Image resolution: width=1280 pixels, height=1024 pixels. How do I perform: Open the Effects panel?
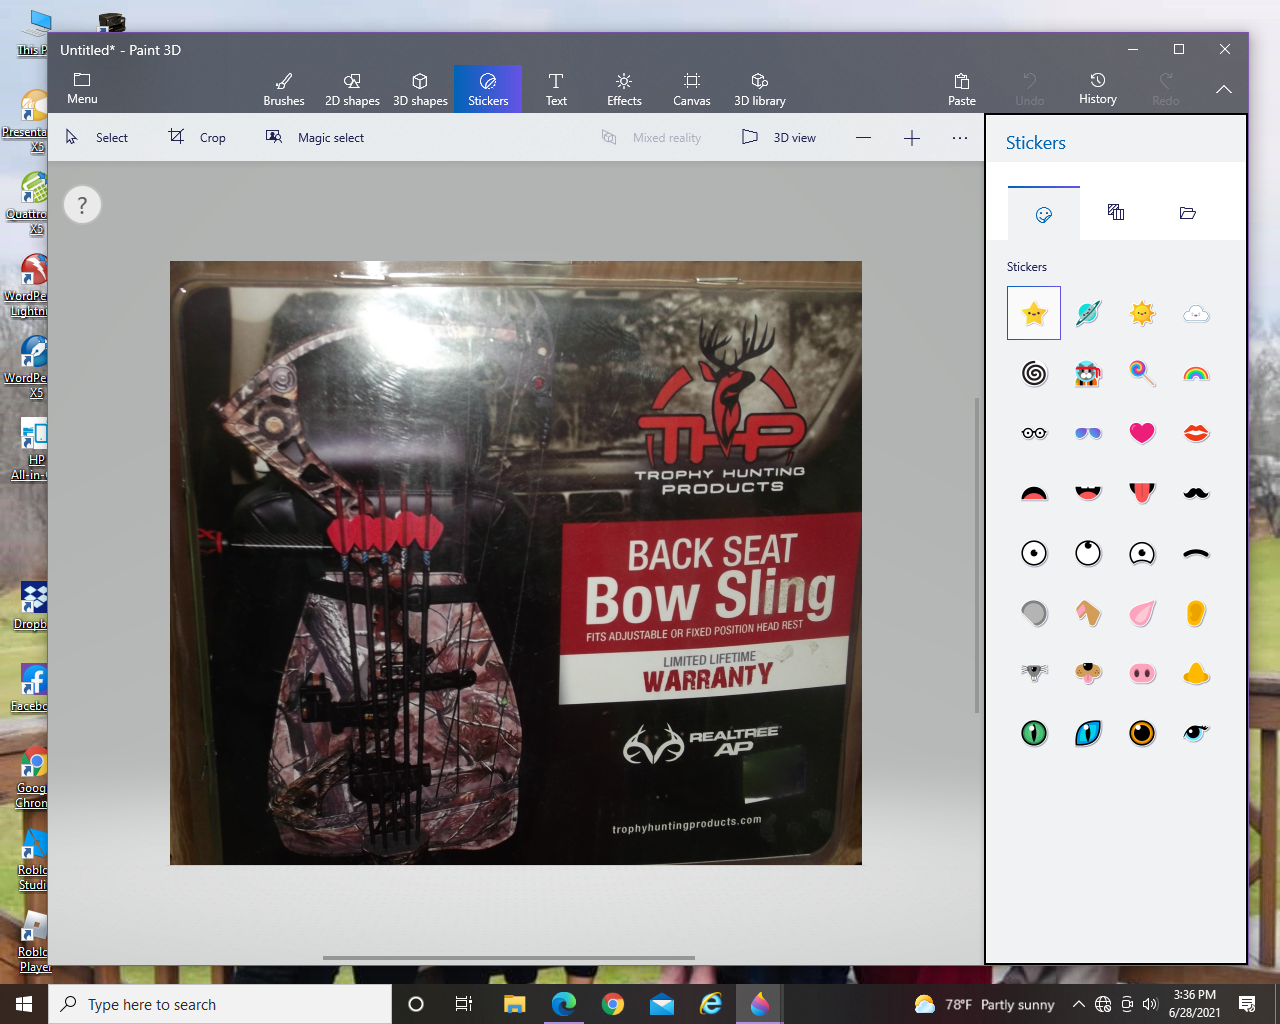(x=624, y=89)
